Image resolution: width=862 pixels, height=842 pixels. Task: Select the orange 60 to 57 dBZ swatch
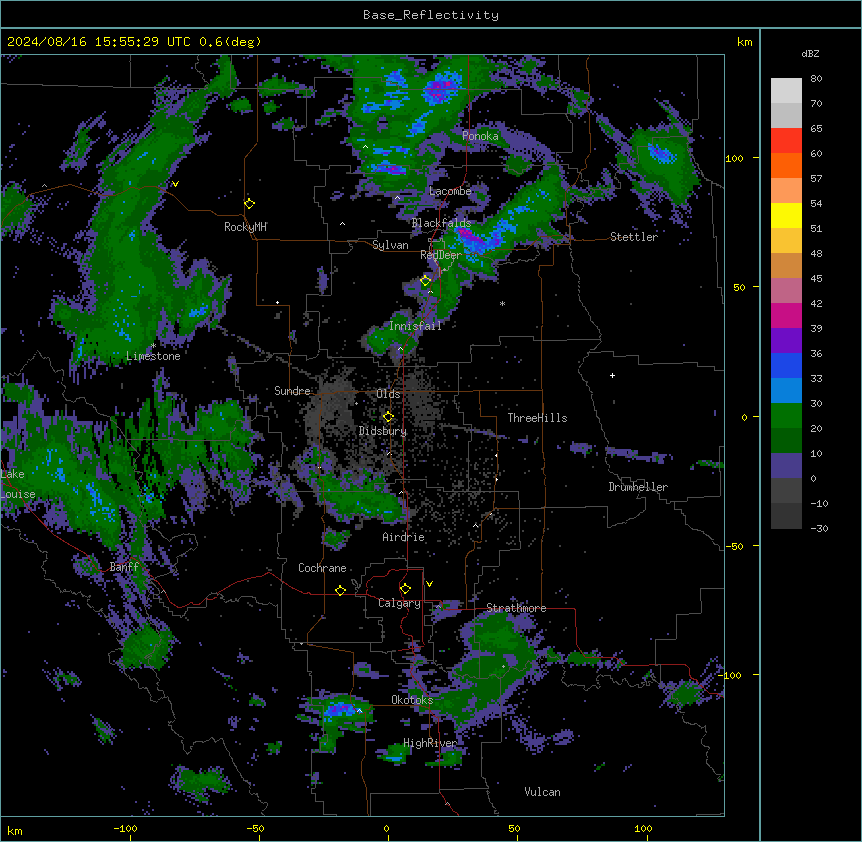coord(786,166)
